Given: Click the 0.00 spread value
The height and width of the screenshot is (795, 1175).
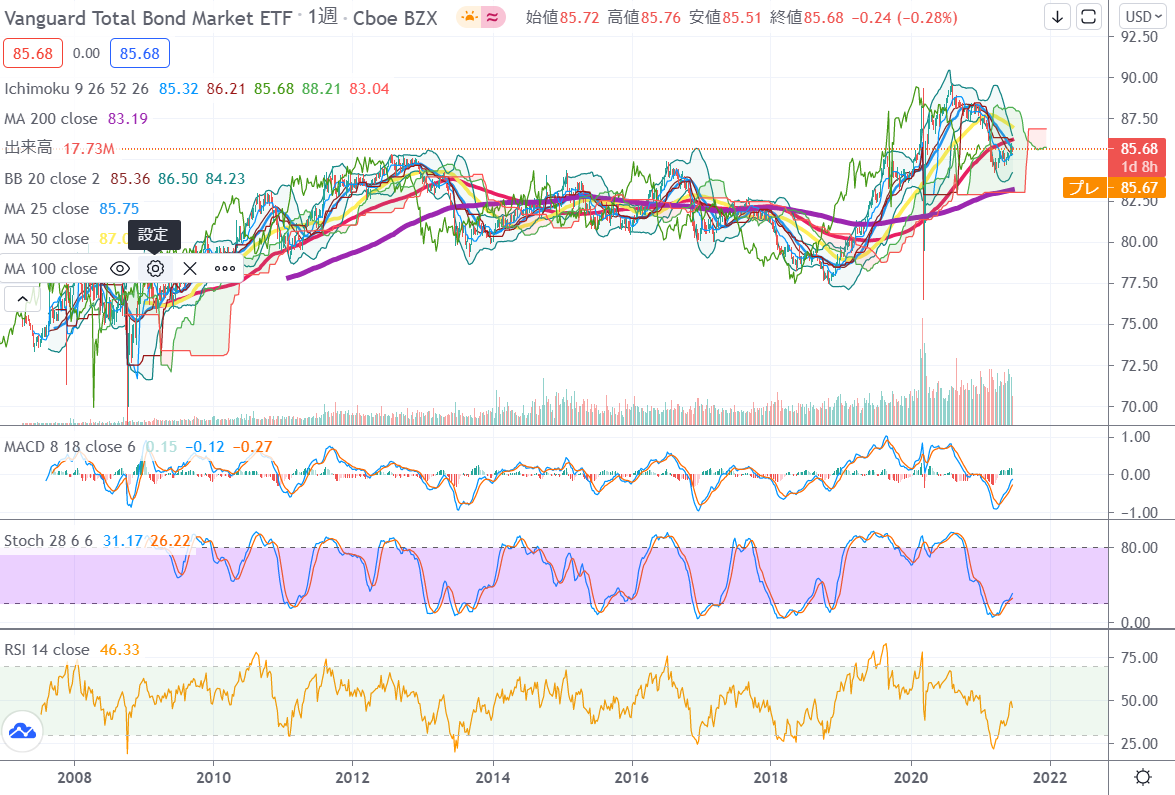Looking at the screenshot, I should [x=86, y=53].
